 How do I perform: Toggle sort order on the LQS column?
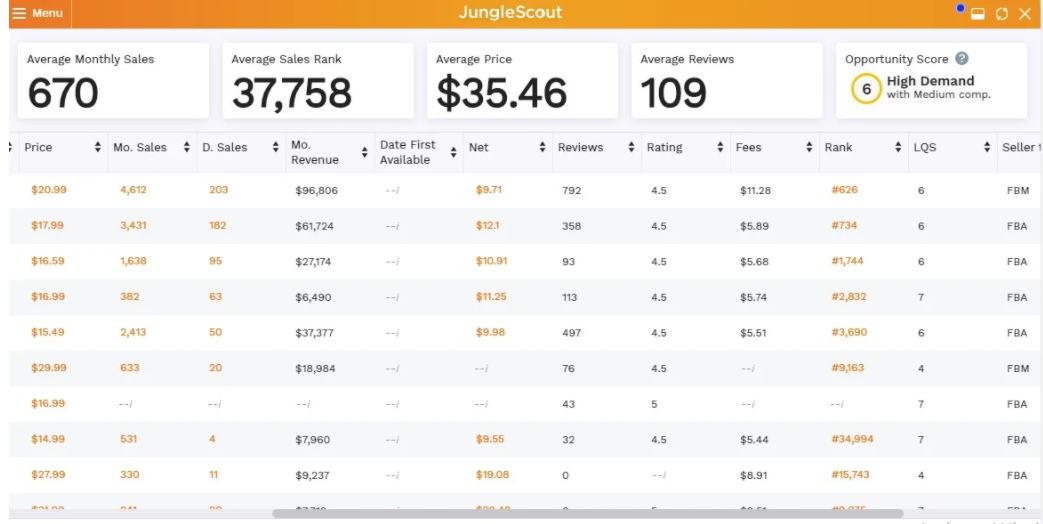pyautogui.click(x=987, y=148)
